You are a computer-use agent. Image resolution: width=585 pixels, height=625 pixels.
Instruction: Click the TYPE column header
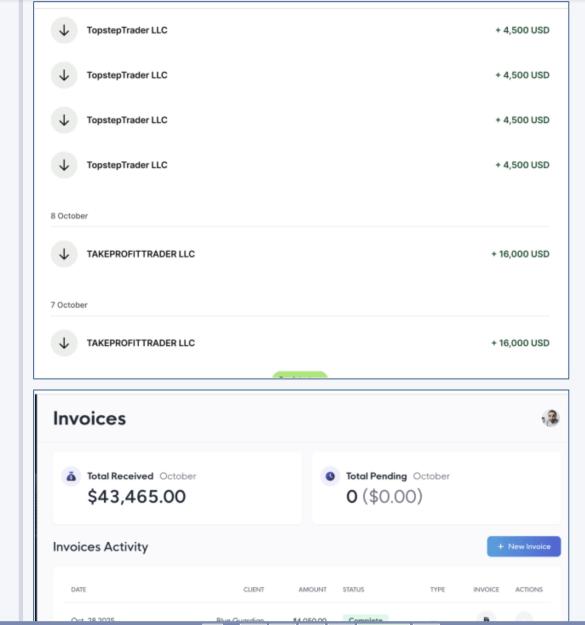[x=438, y=590]
